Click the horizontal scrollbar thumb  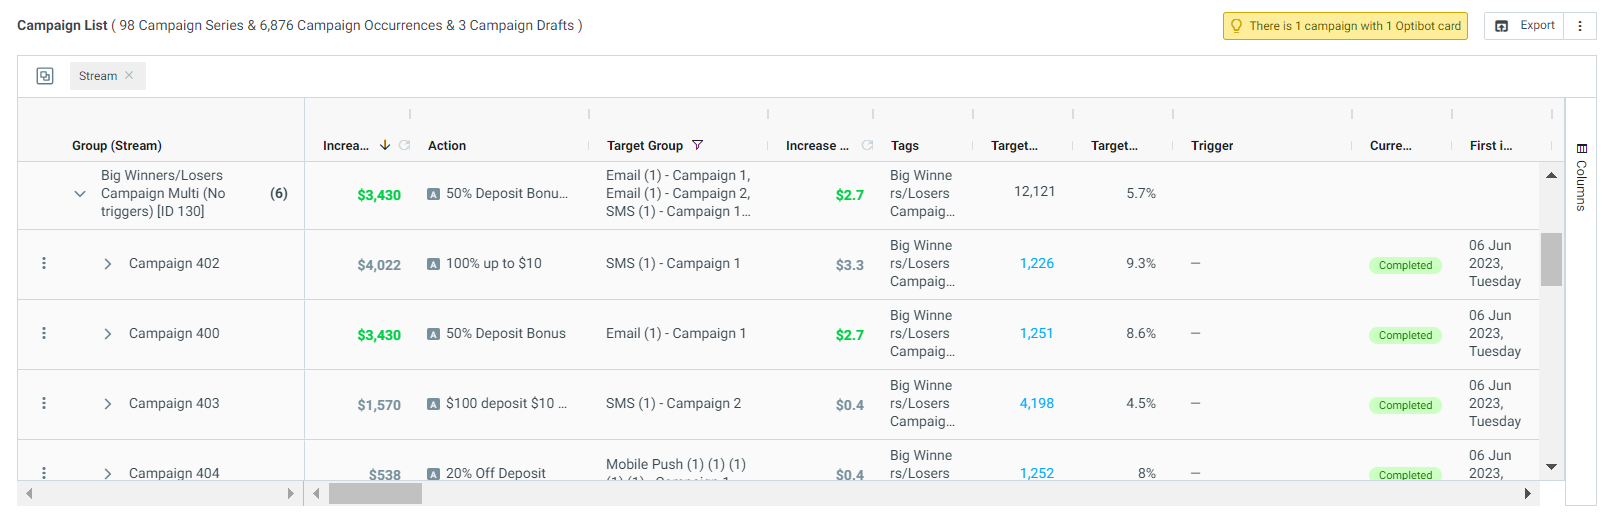pos(375,493)
